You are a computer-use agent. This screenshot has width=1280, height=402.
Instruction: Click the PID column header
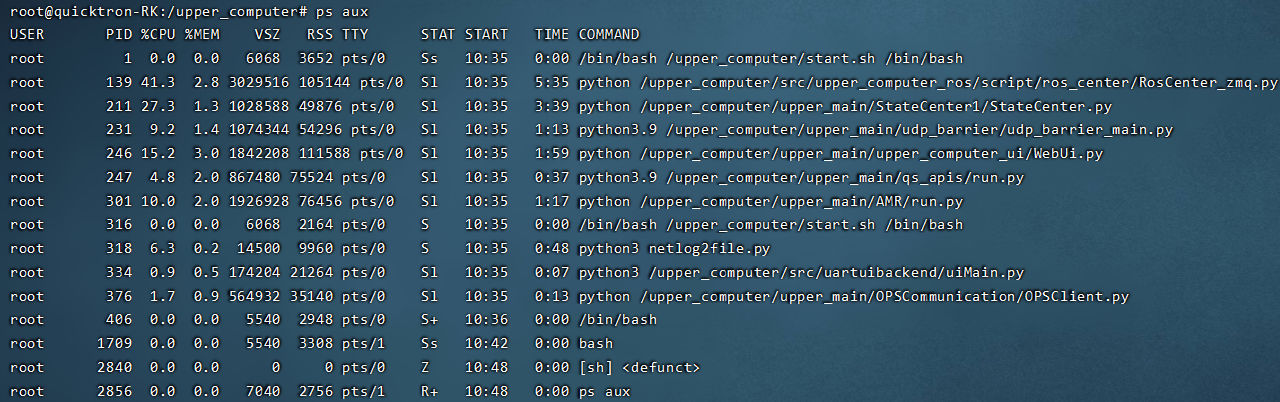coord(118,35)
